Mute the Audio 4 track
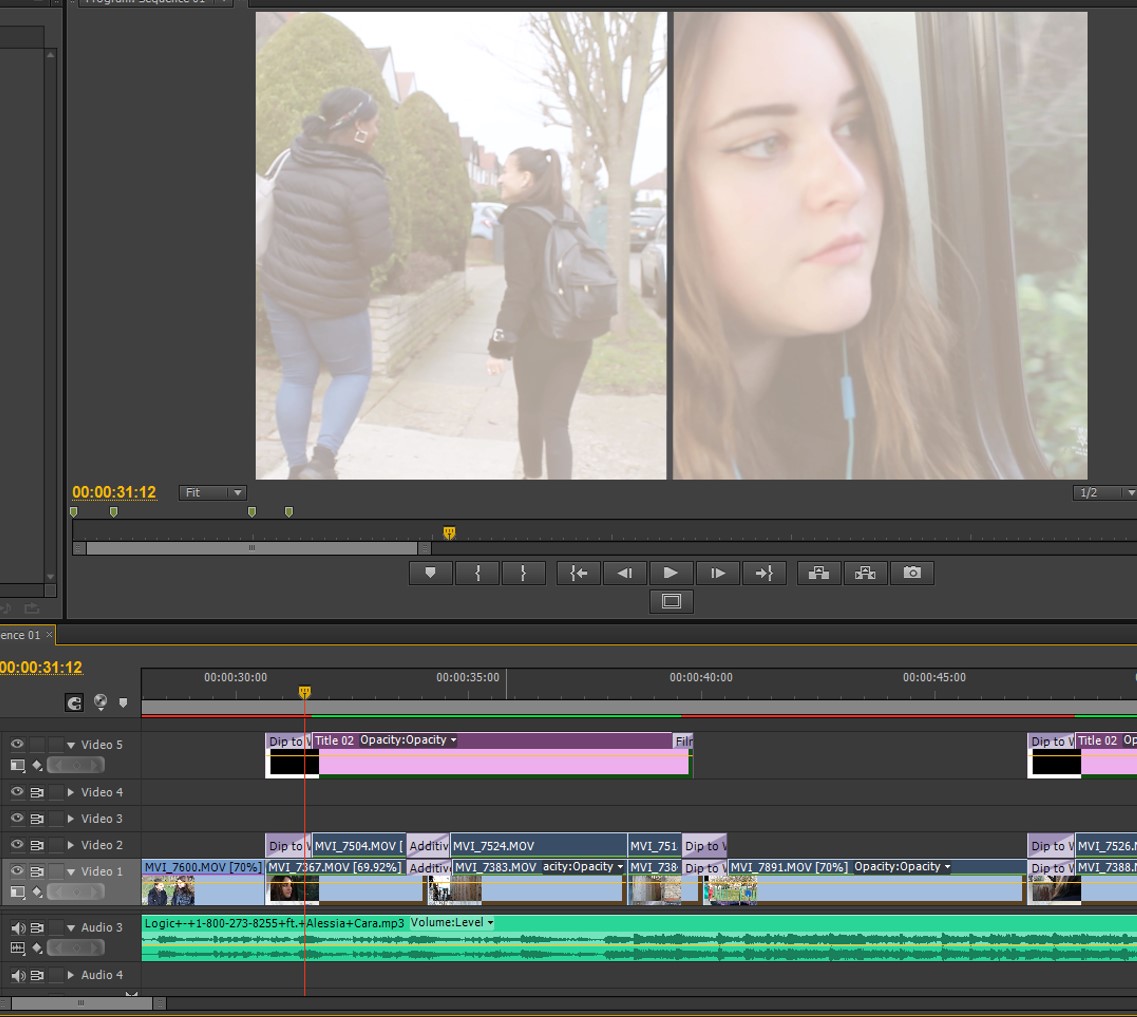The image size is (1137, 1017). click(x=17, y=975)
